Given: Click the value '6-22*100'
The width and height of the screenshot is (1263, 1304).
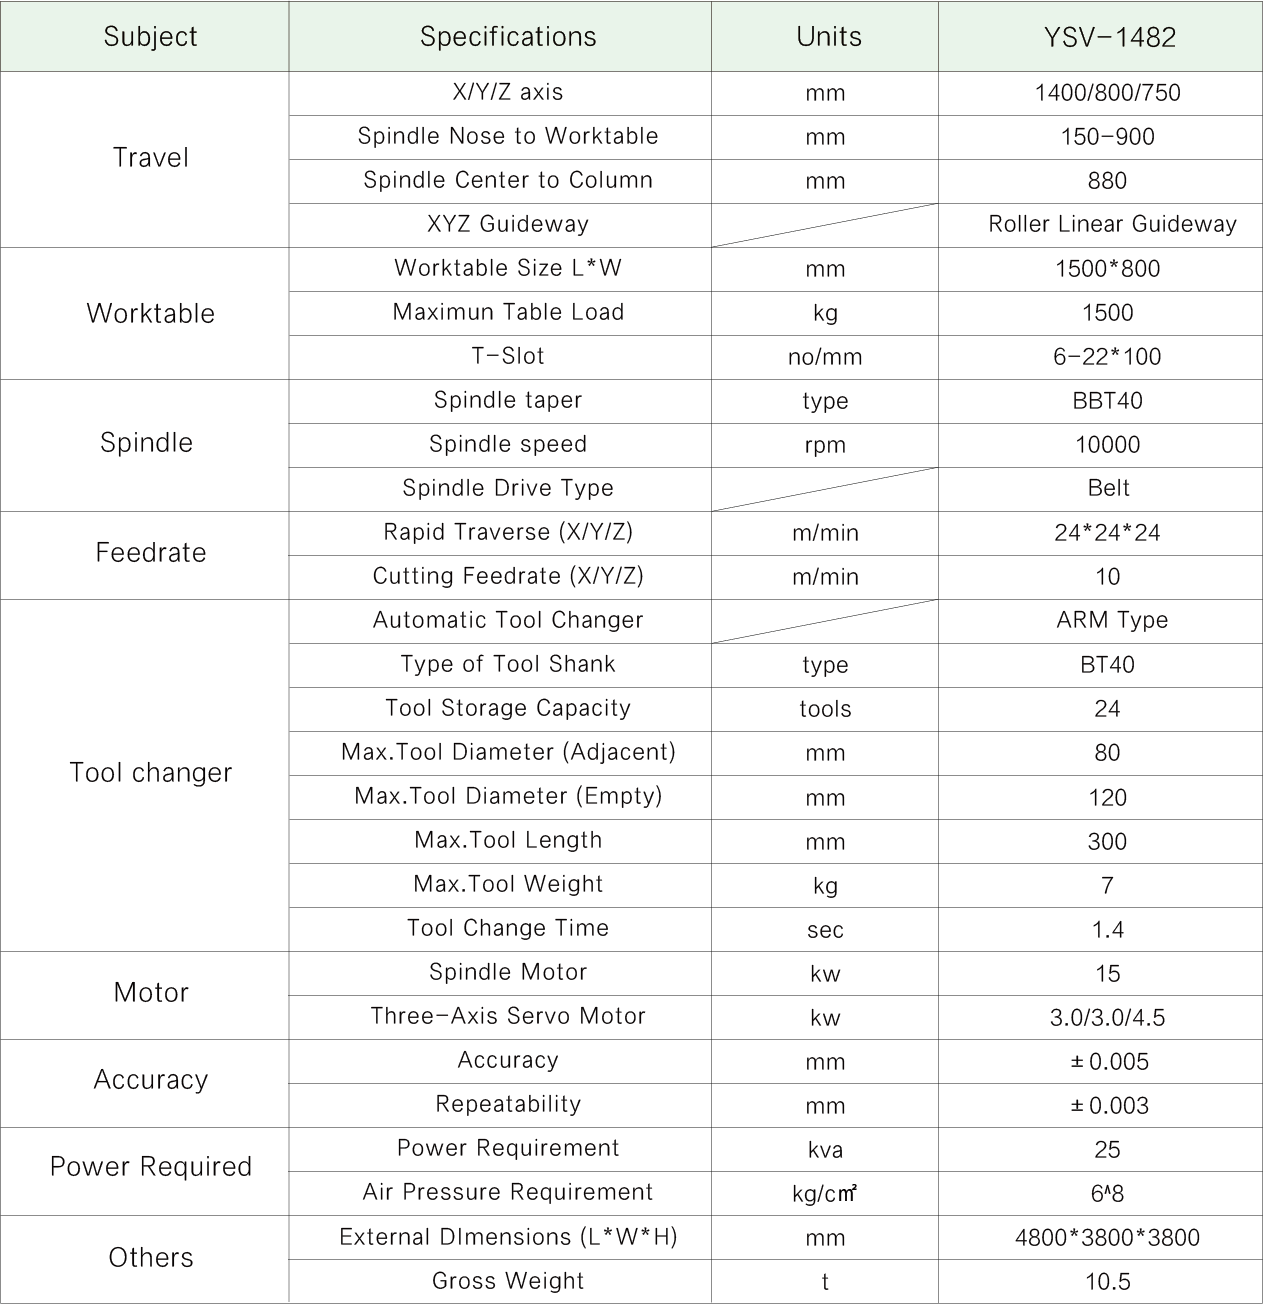Looking at the screenshot, I should point(1107,357).
